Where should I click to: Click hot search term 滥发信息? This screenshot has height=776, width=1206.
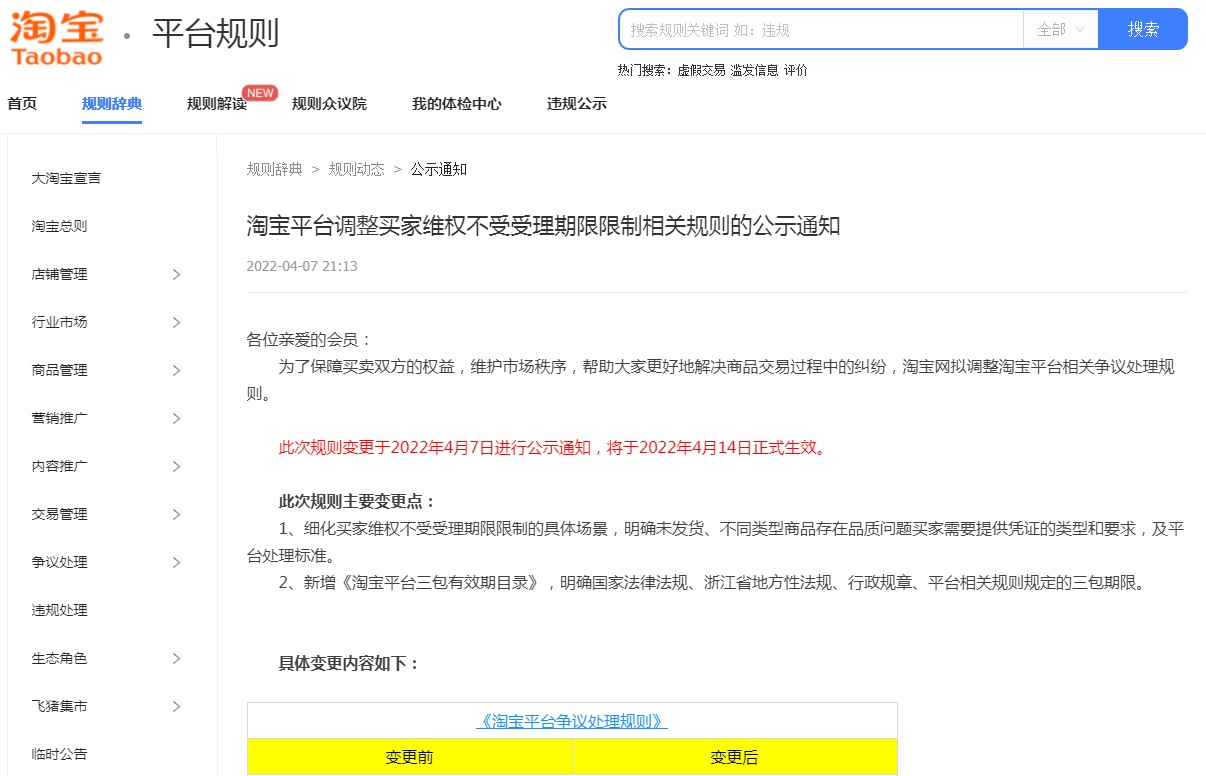[754, 70]
